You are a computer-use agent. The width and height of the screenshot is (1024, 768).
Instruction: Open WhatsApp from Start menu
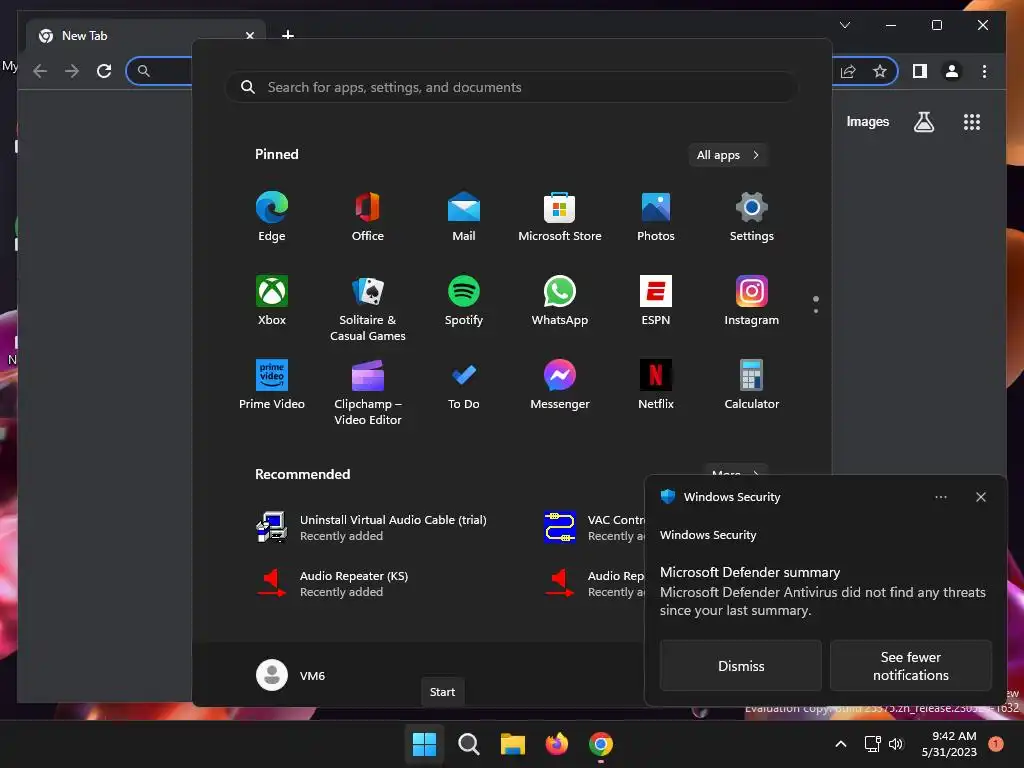560,301
